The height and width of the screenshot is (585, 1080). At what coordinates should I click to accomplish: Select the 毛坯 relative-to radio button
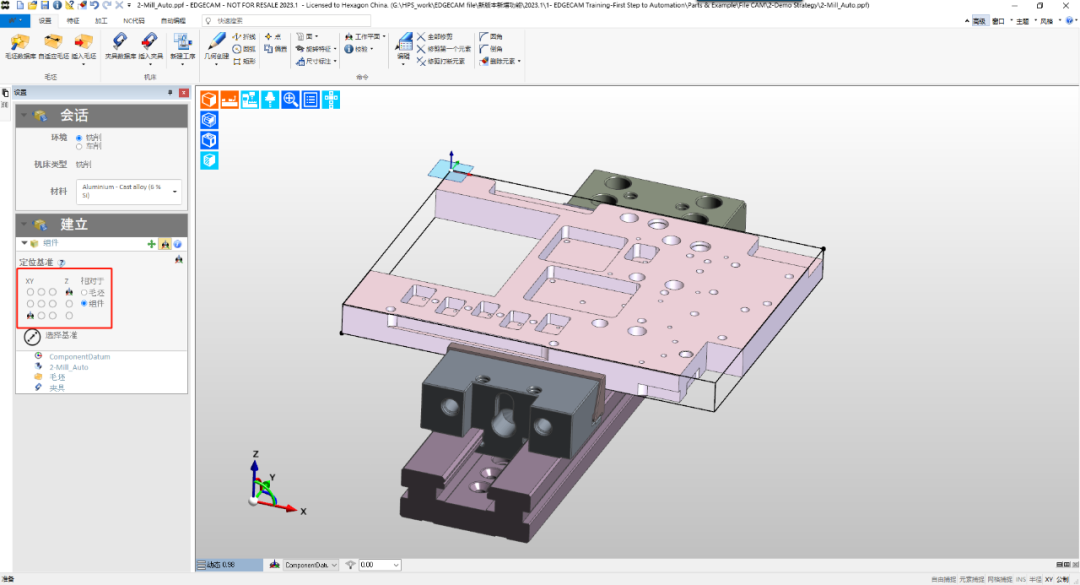(x=84, y=293)
